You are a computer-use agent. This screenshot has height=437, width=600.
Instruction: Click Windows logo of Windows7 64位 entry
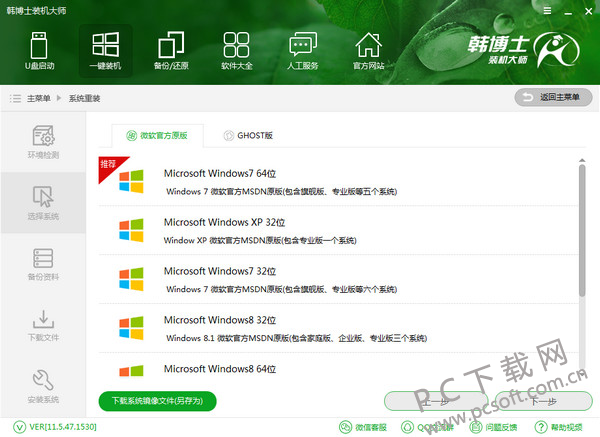131,181
